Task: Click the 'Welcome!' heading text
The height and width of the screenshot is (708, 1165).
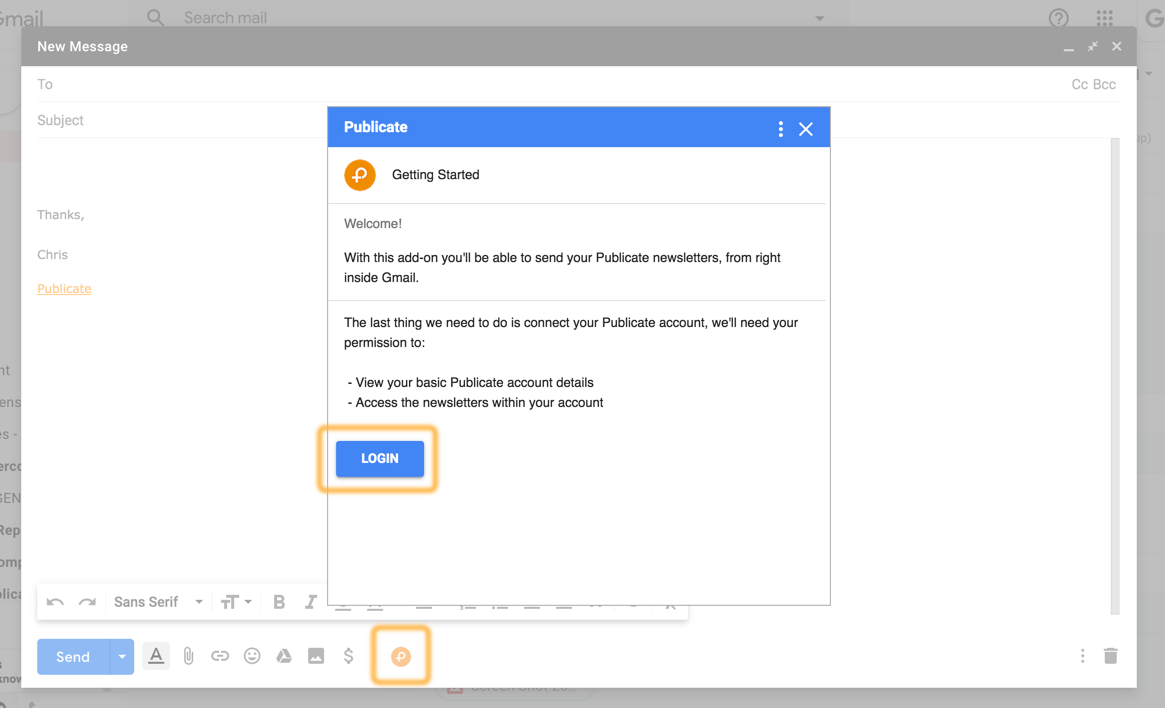Action: click(373, 224)
